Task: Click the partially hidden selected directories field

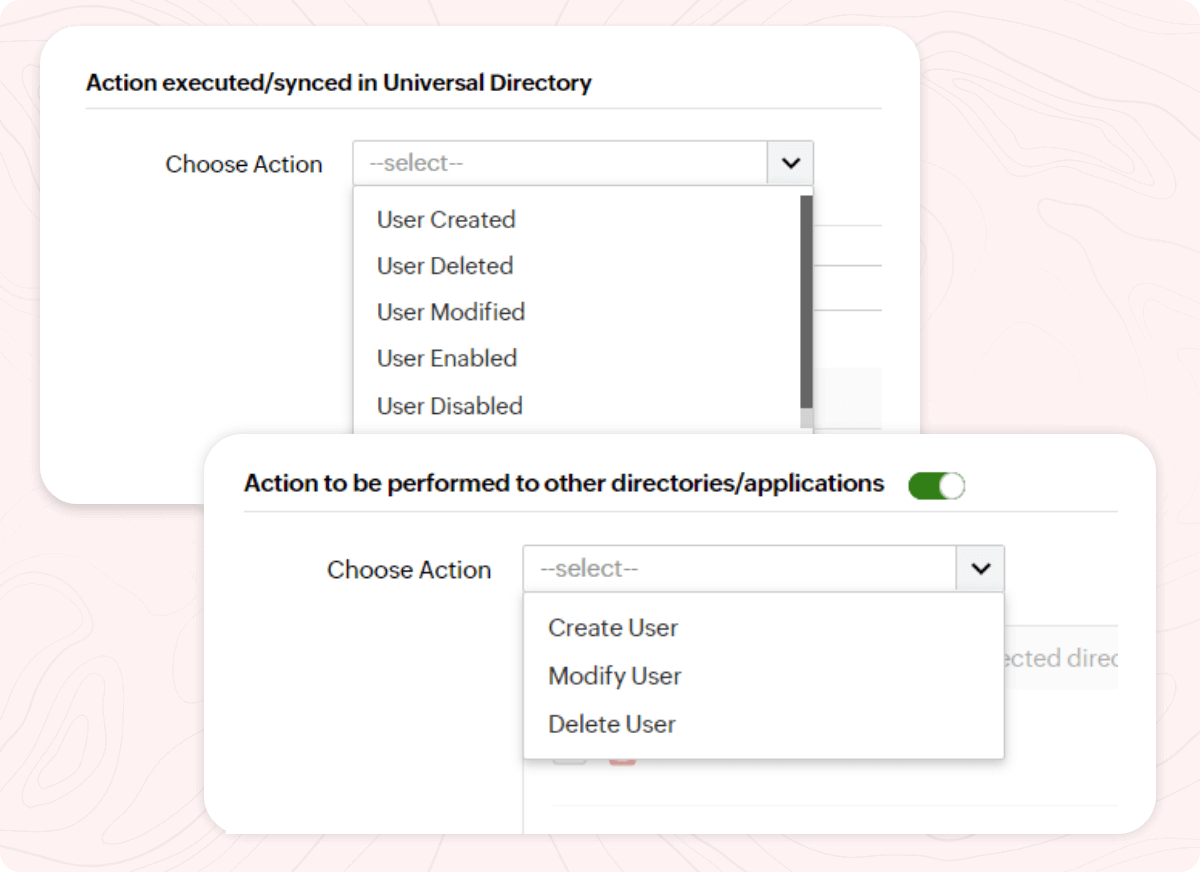Action: coord(1060,658)
